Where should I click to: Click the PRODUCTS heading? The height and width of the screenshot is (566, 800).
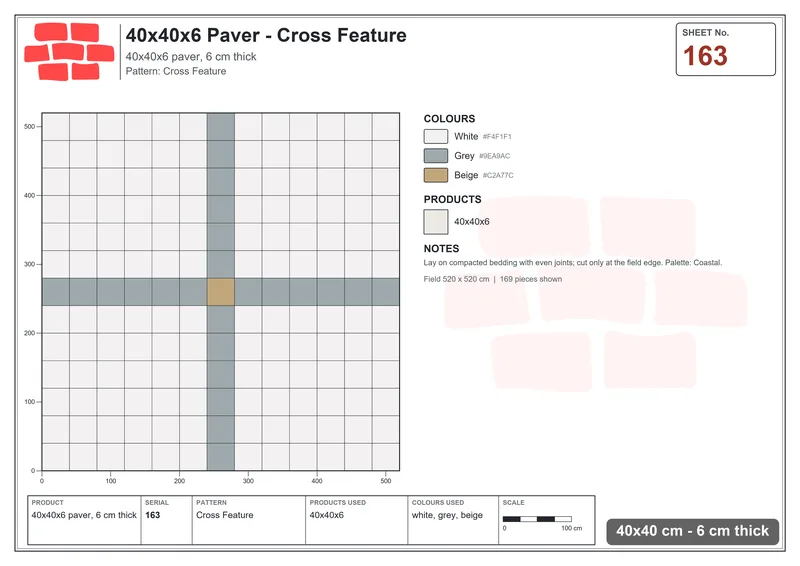coord(453,199)
